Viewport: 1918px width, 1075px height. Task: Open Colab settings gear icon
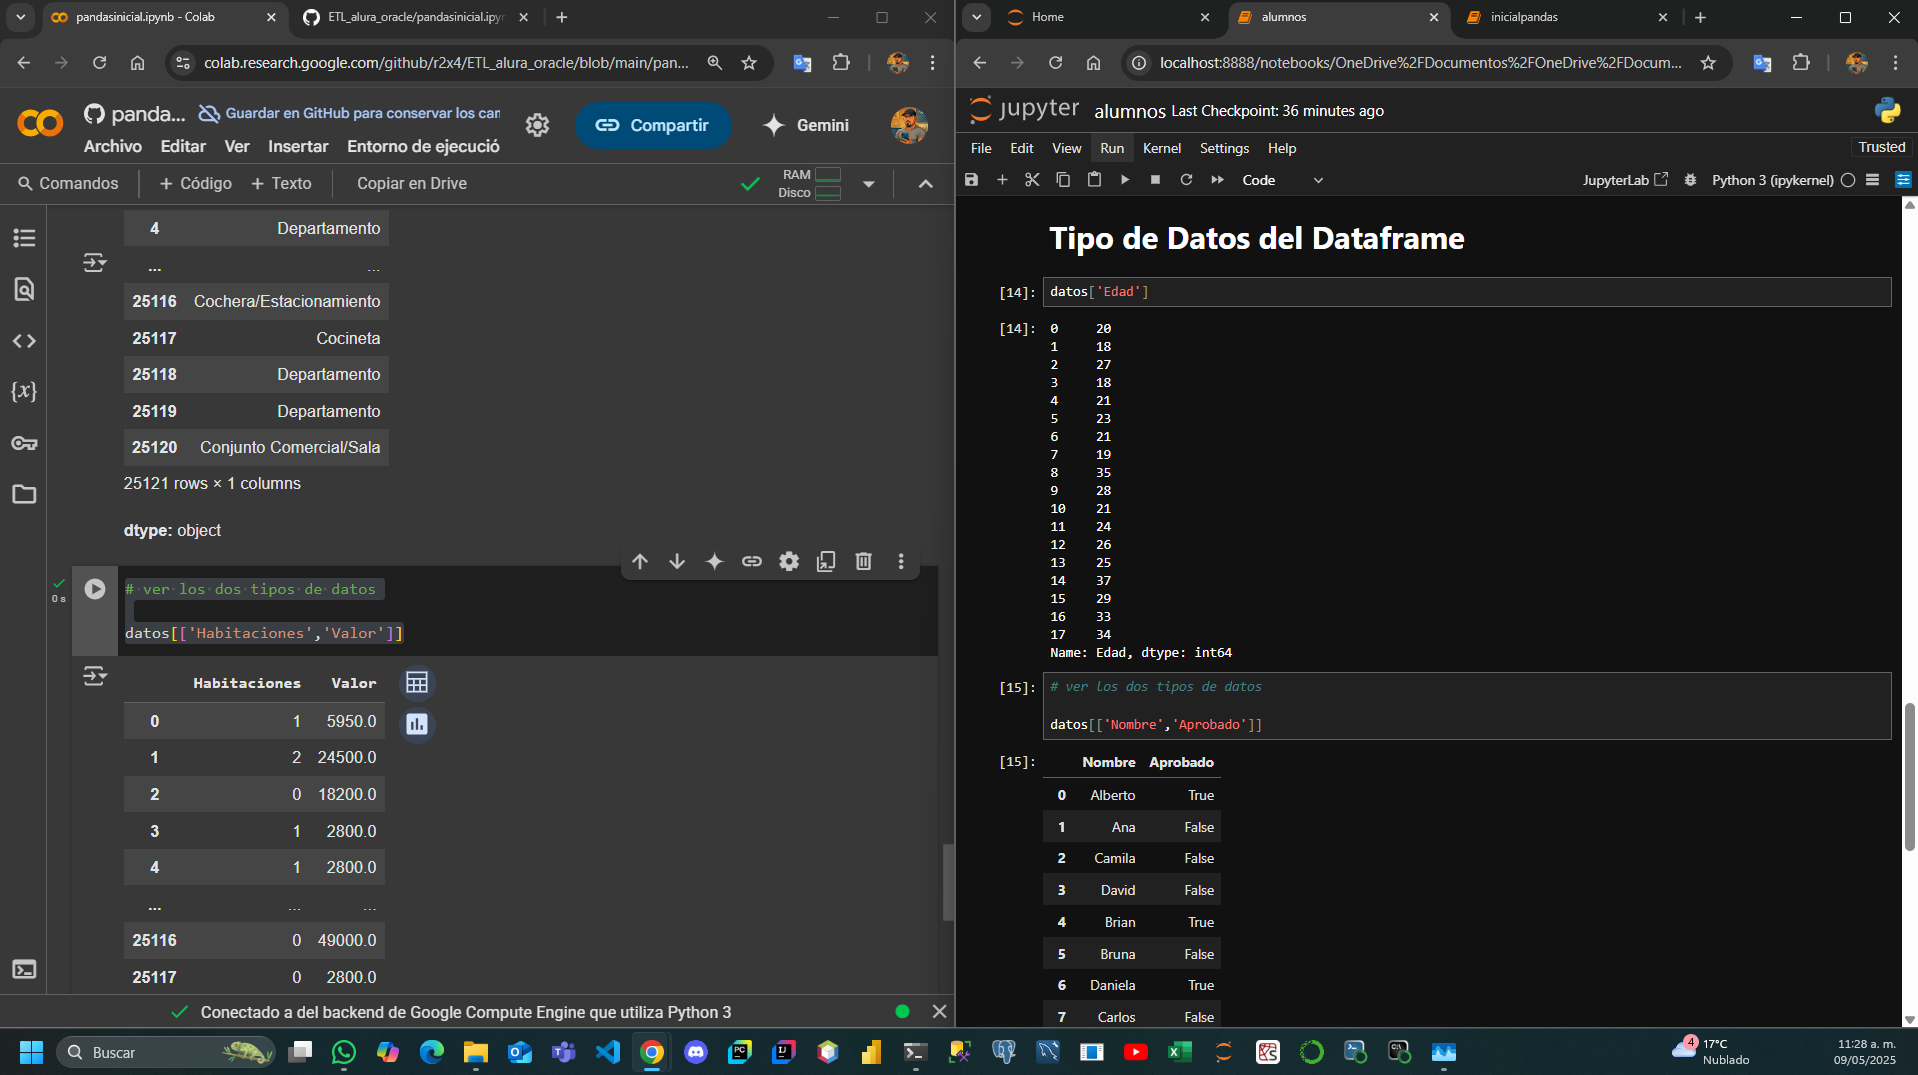coord(538,125)
